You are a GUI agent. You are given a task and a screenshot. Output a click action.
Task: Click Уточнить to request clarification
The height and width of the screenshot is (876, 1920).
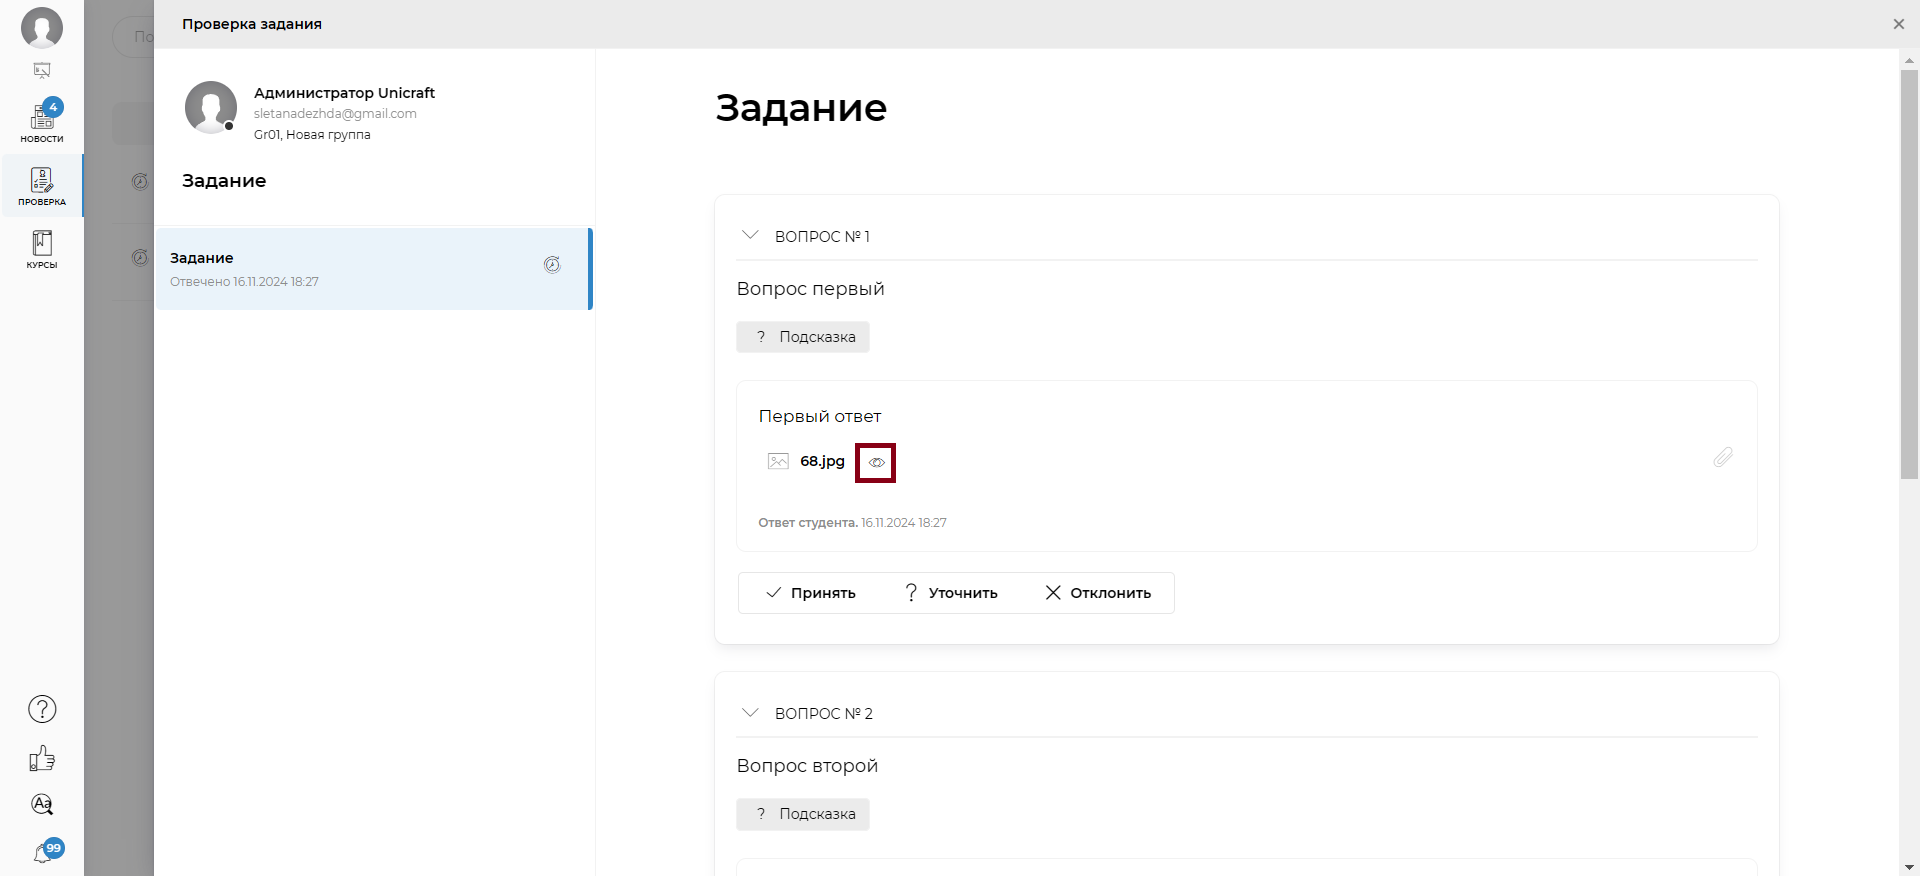click(950, 593)
